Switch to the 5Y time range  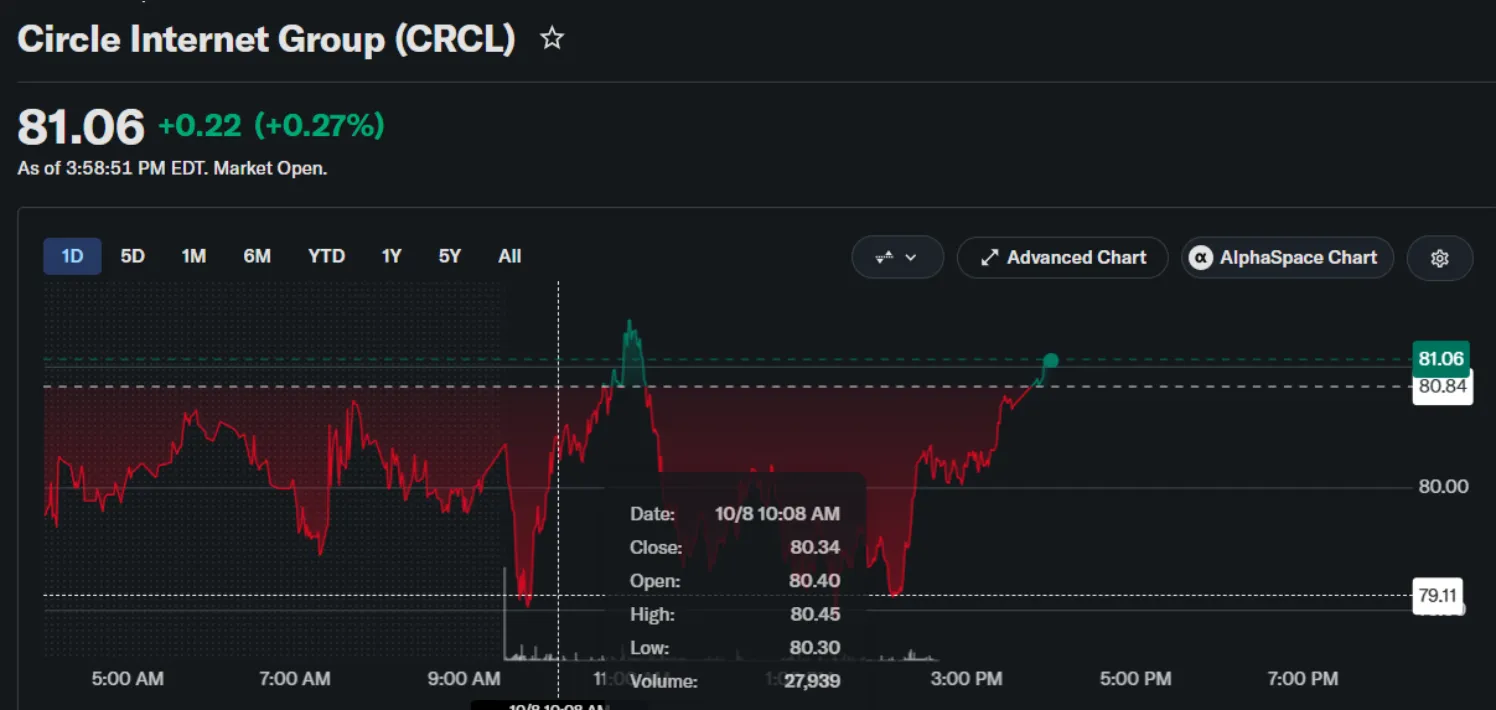click(x=450, y=257)
